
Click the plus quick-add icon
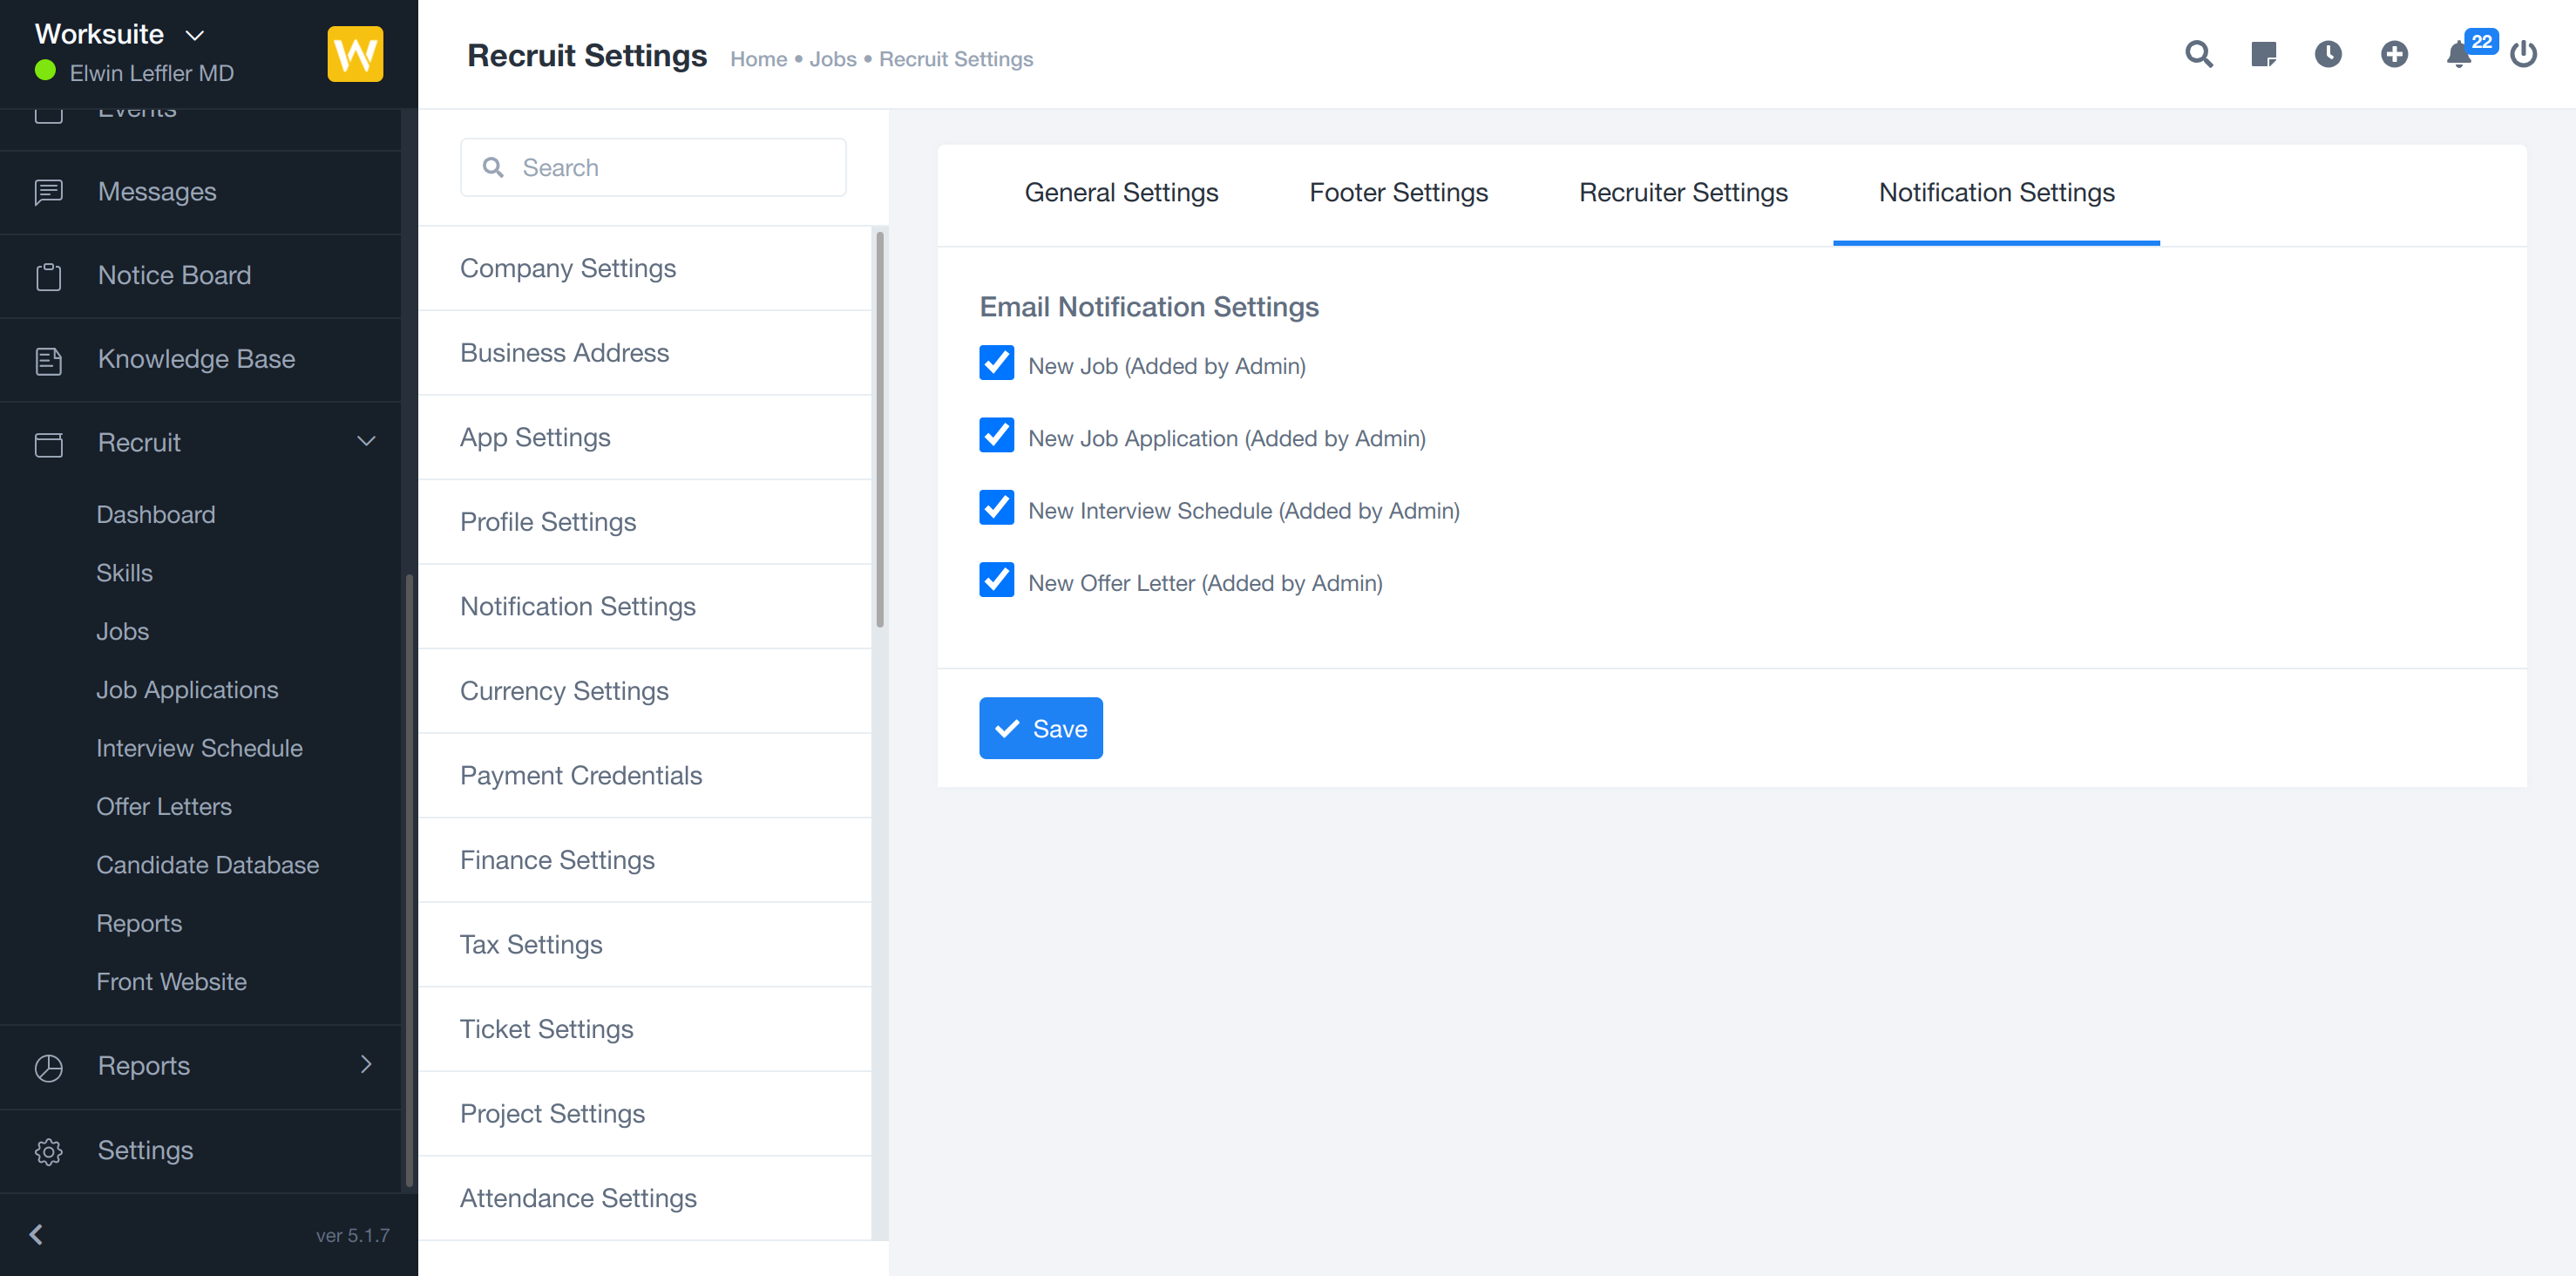click(2394, 54)
